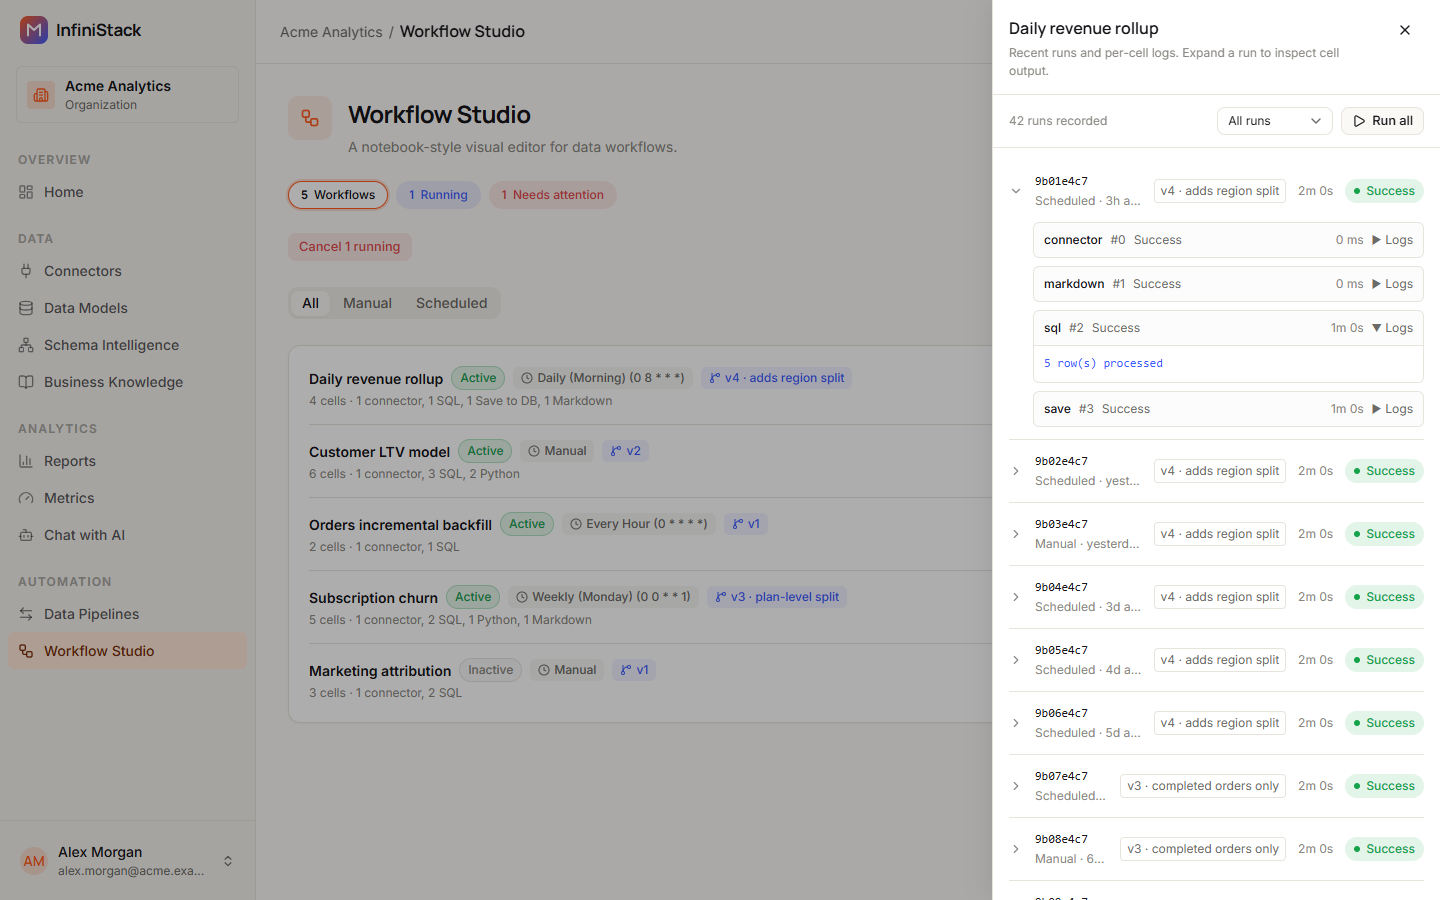Show Logs for the connector cell
The width and height of the screenshot is (1440, 900).
[x=1392, y=240]
